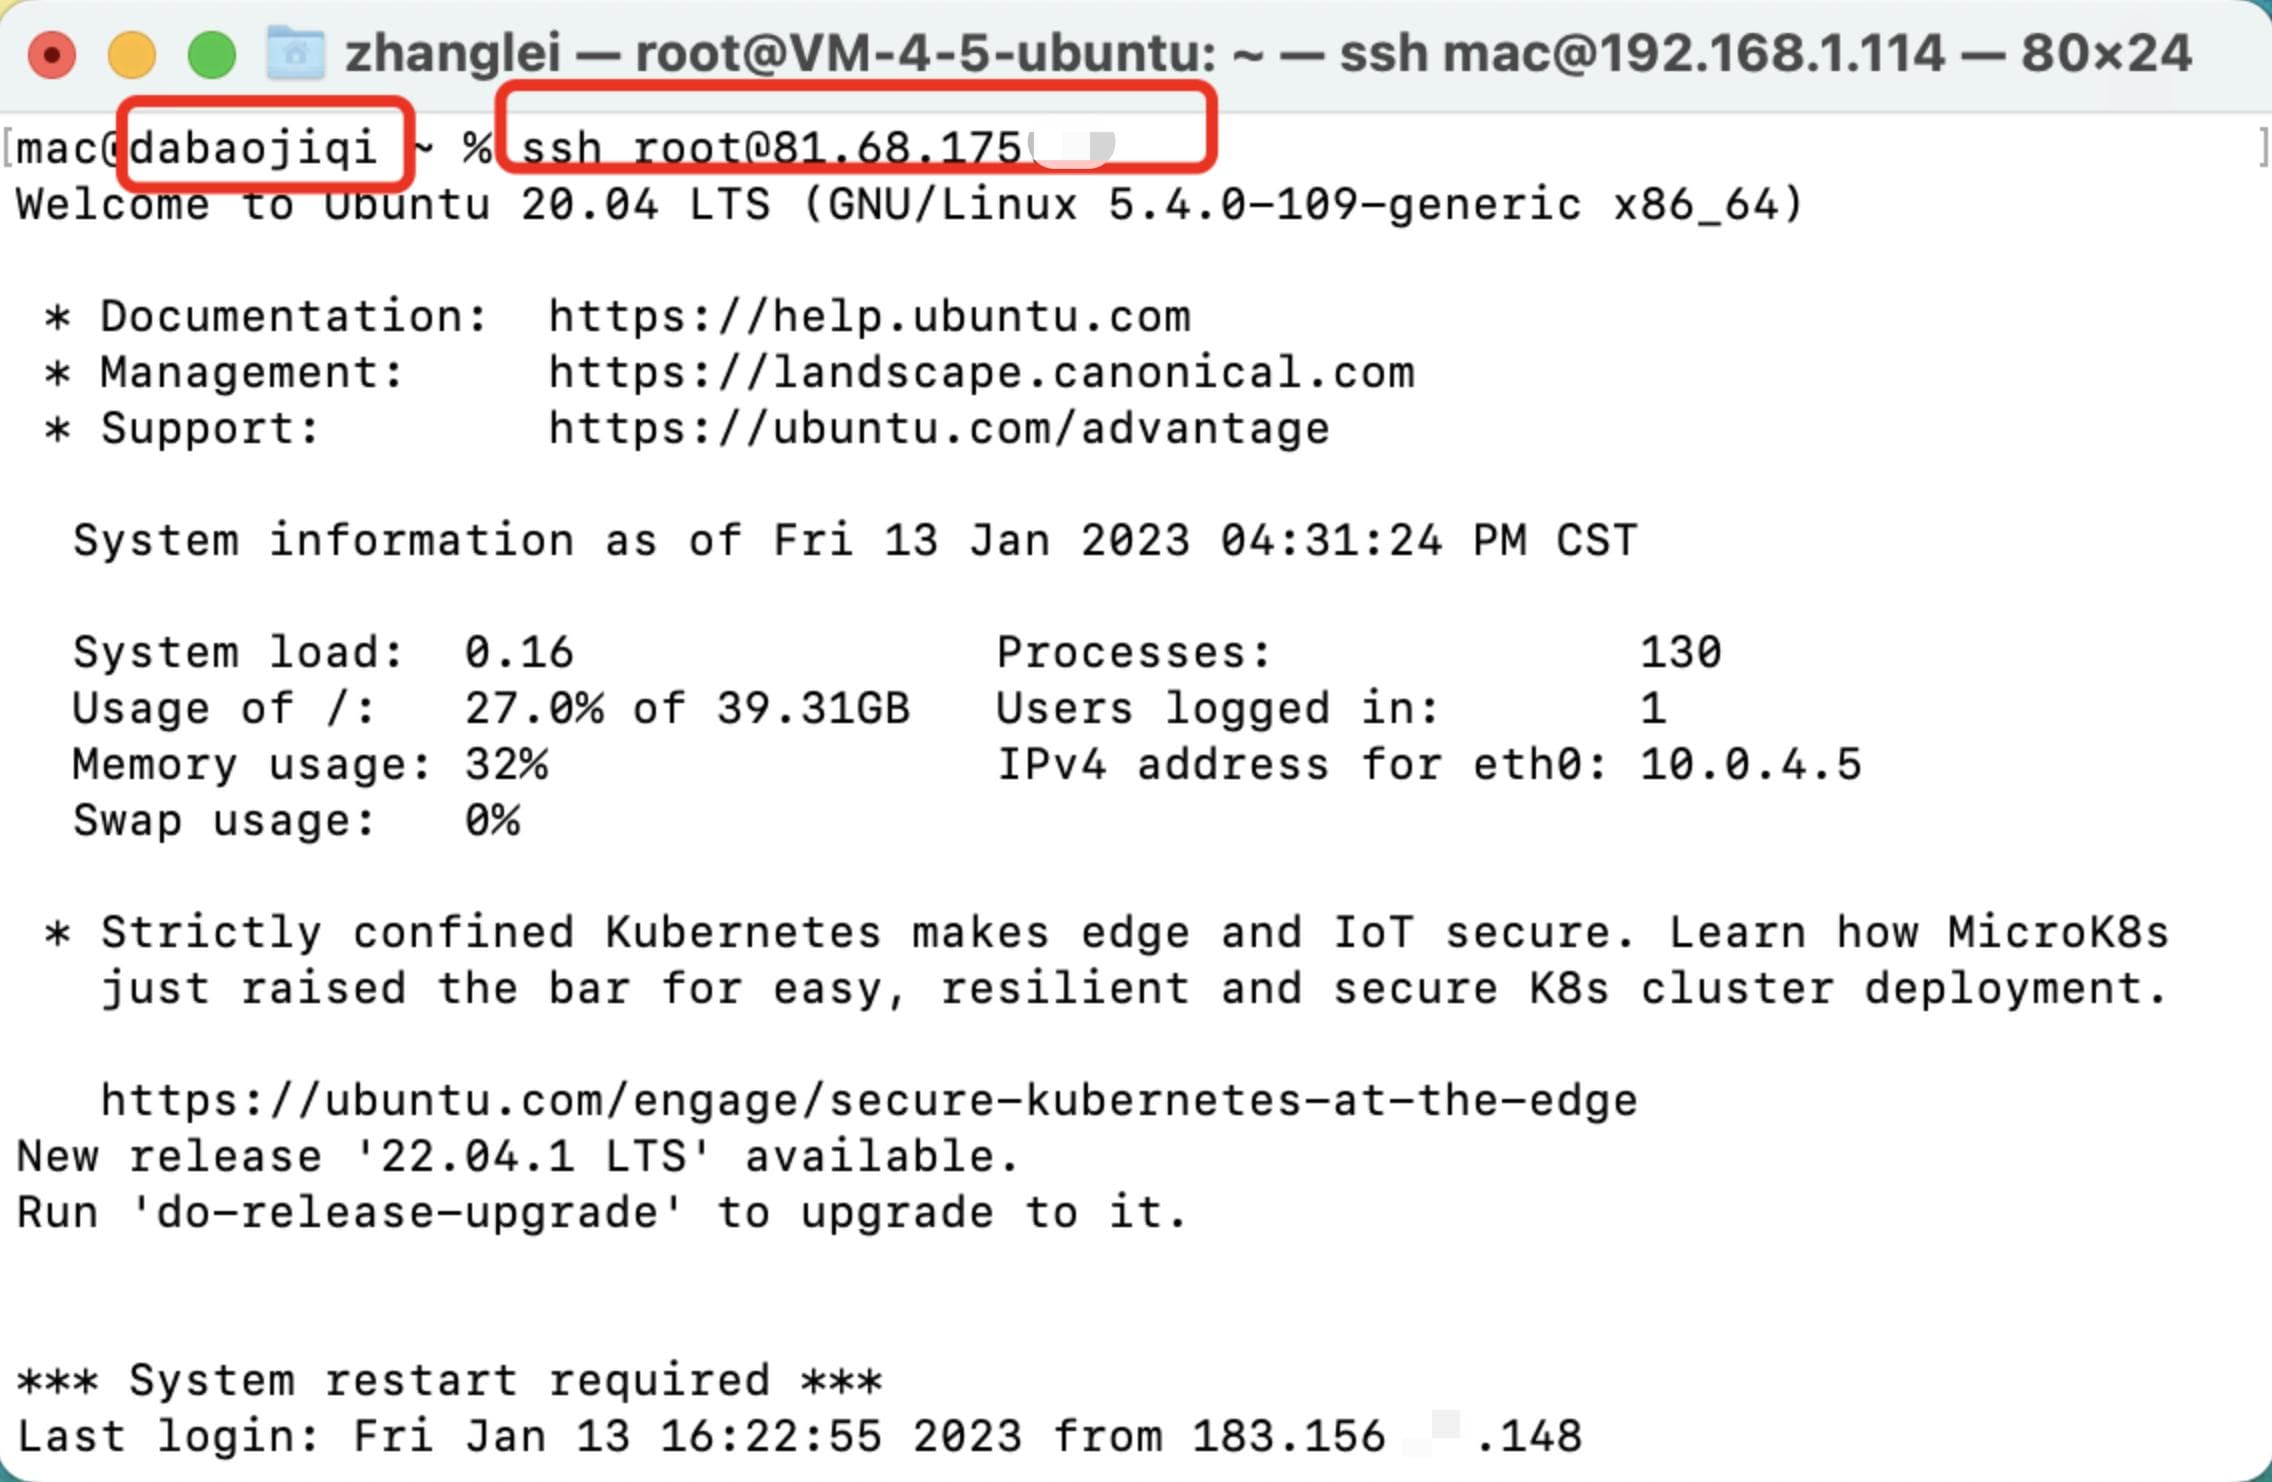Click the home folder icon in title bar
Image resolution: width=2272 pixels, height=1482 pixels.
pyautogui.click(x=296, y=52)
